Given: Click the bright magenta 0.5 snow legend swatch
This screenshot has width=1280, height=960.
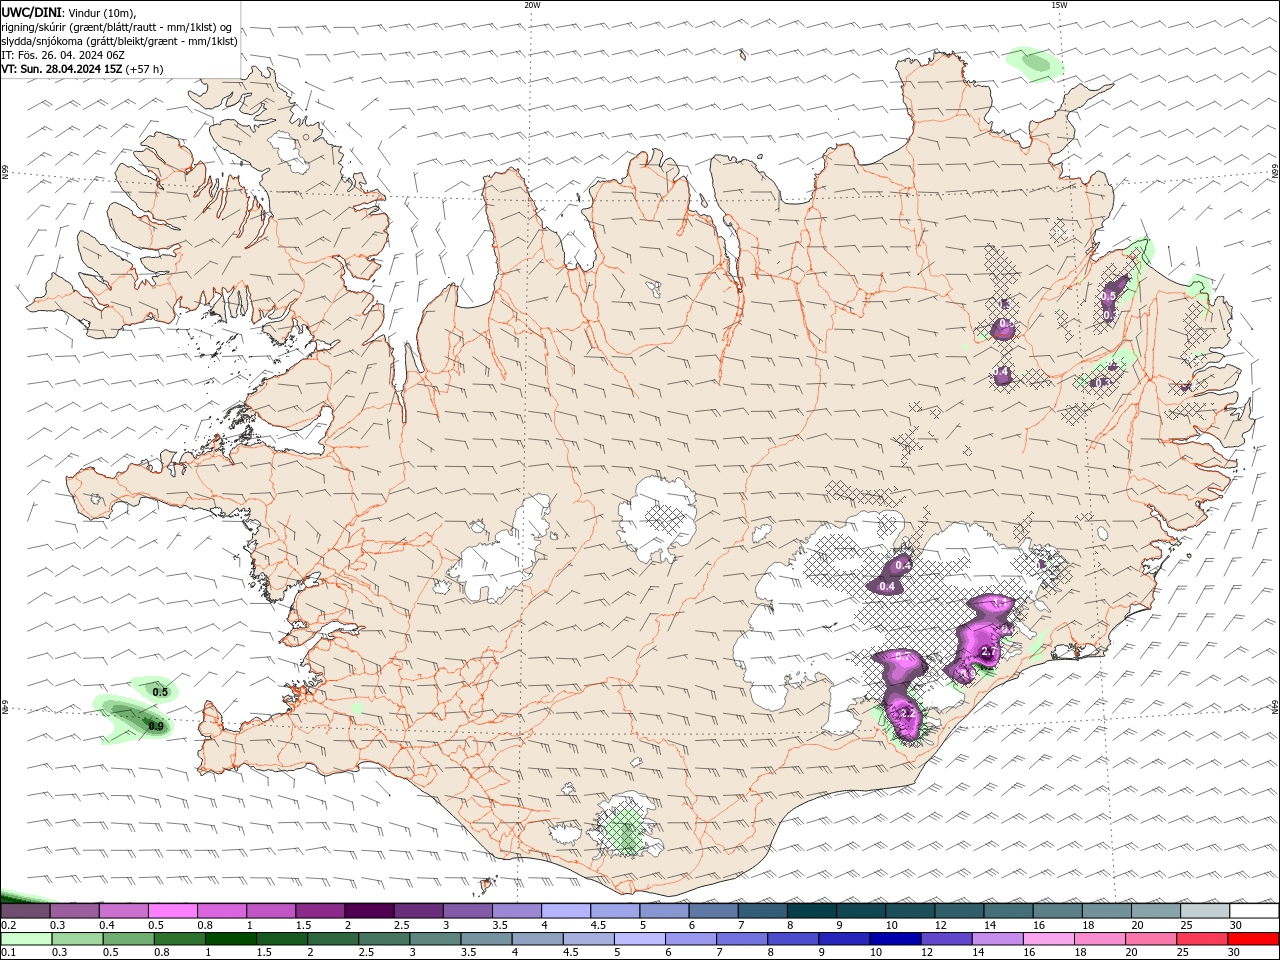Looking at the screenshot, I should 172,911.
